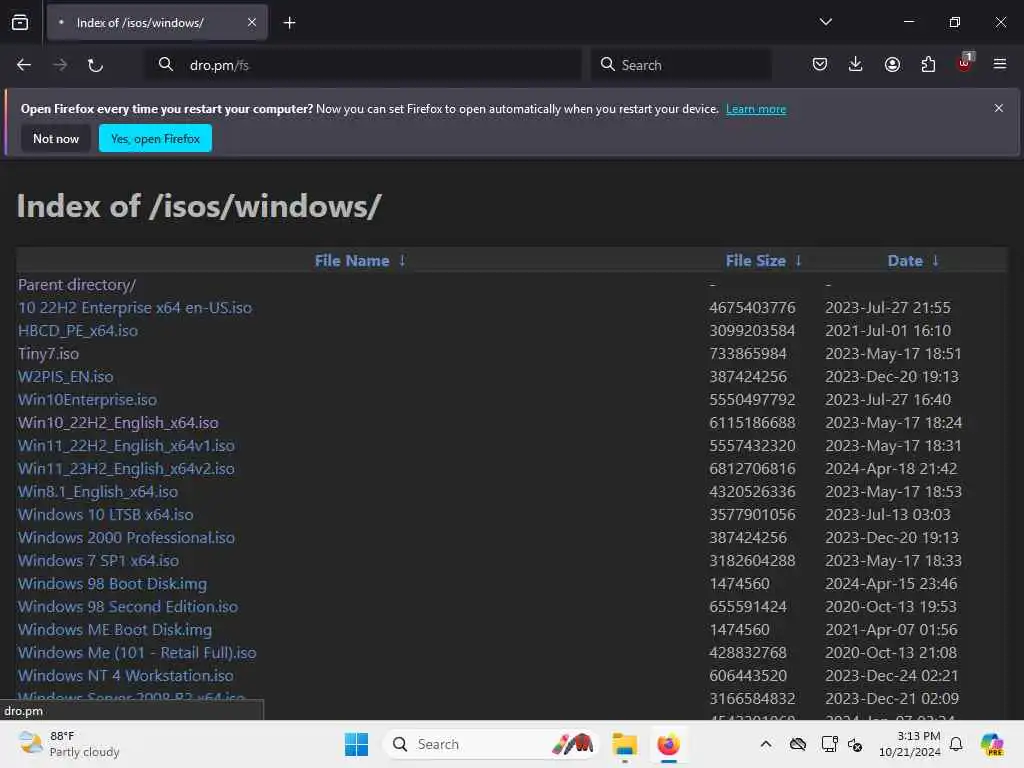Open the List all tabs chevron
The width and height of the screenshot is (1024, 768).
pyautogui.click(x=825, y=22)
